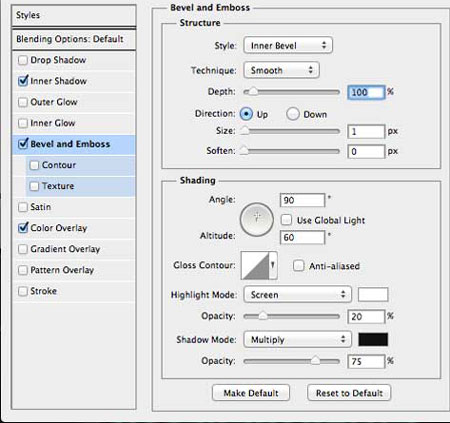Screen dimensions: 450x423
Task: Click the highlight Opacity slider handle
Action: click(263, 315)
